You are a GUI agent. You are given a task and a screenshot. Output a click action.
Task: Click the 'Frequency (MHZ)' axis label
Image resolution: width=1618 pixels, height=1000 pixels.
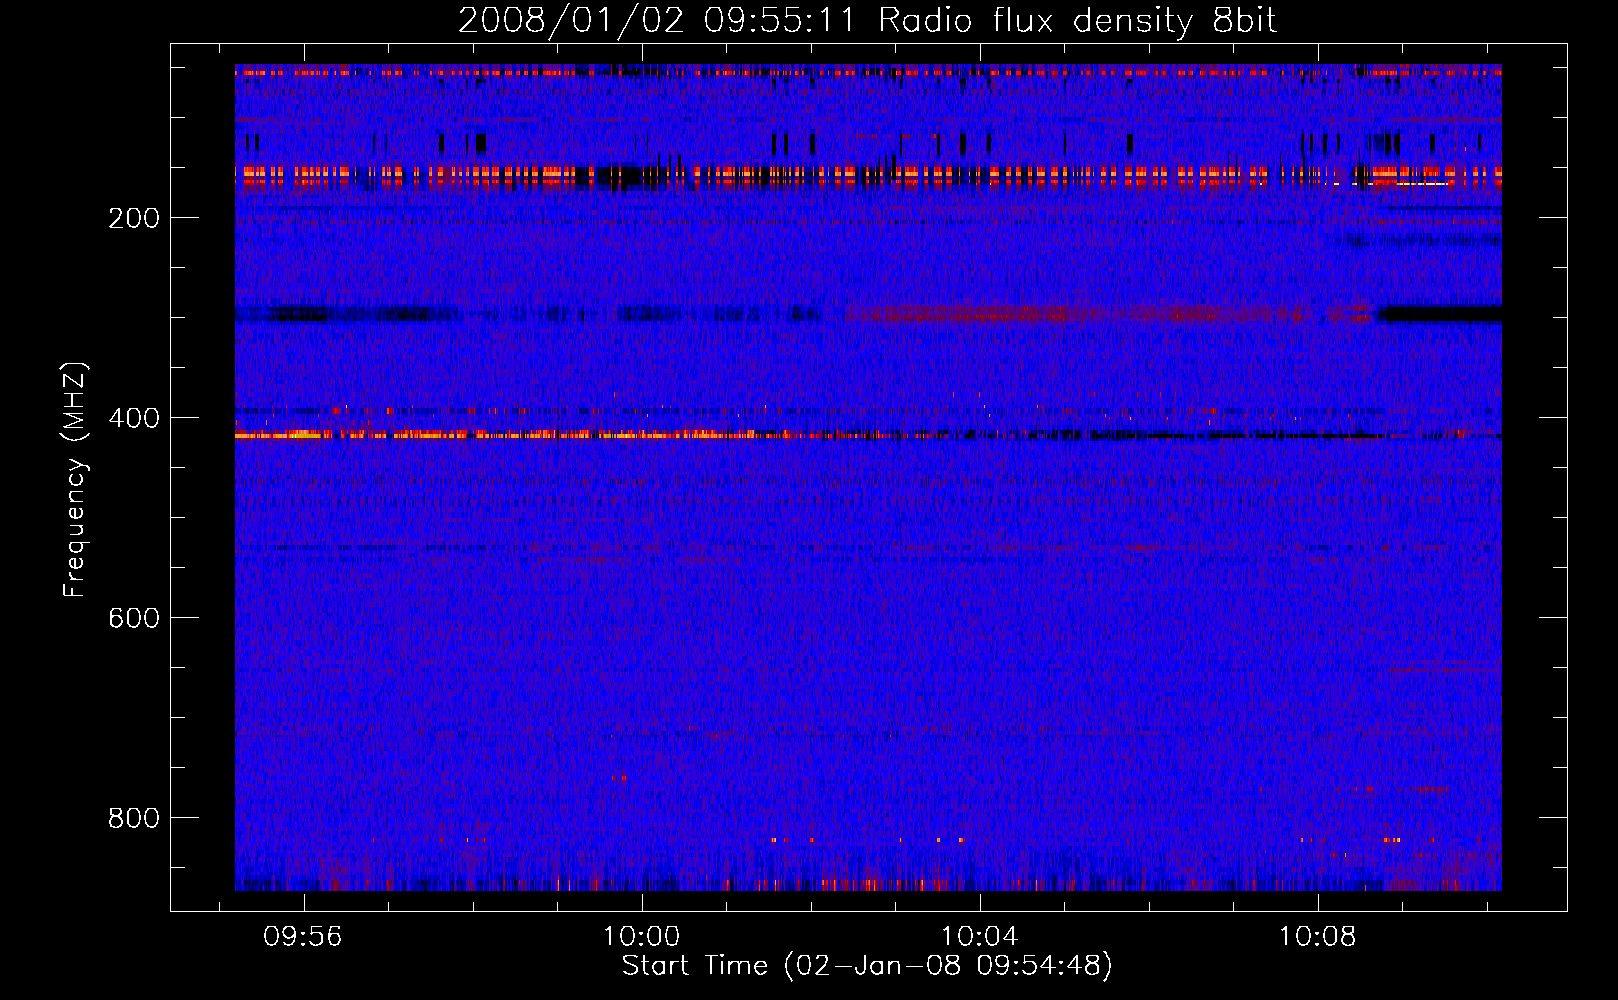click(75, 480)
